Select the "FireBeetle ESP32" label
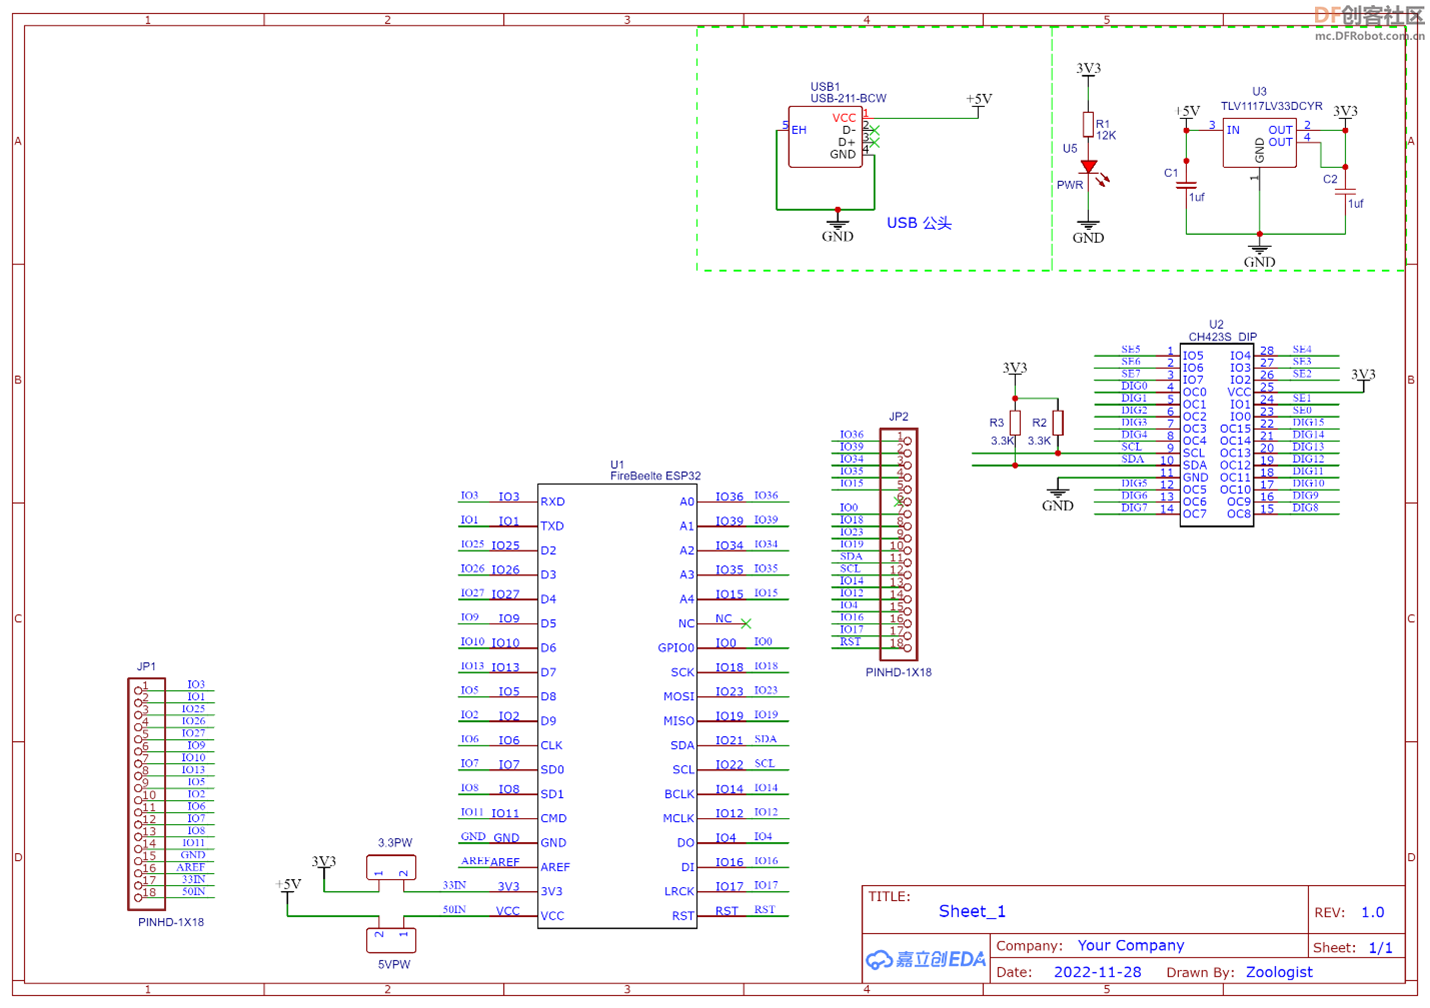This screenshot has width=1430, height=1008. click(x=656, y=476)
